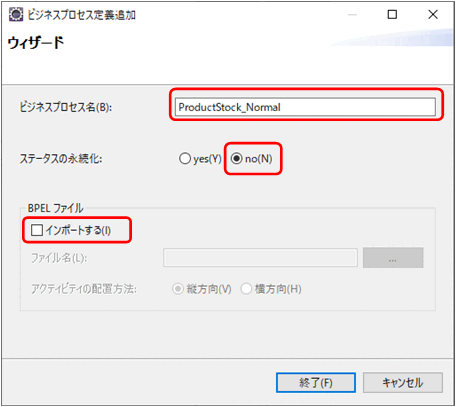Viewport: 456px width, 407px height.
Task: Choose 横方向(H) activity layout radio
Action: pyautogui.click(x=271, y=289)
